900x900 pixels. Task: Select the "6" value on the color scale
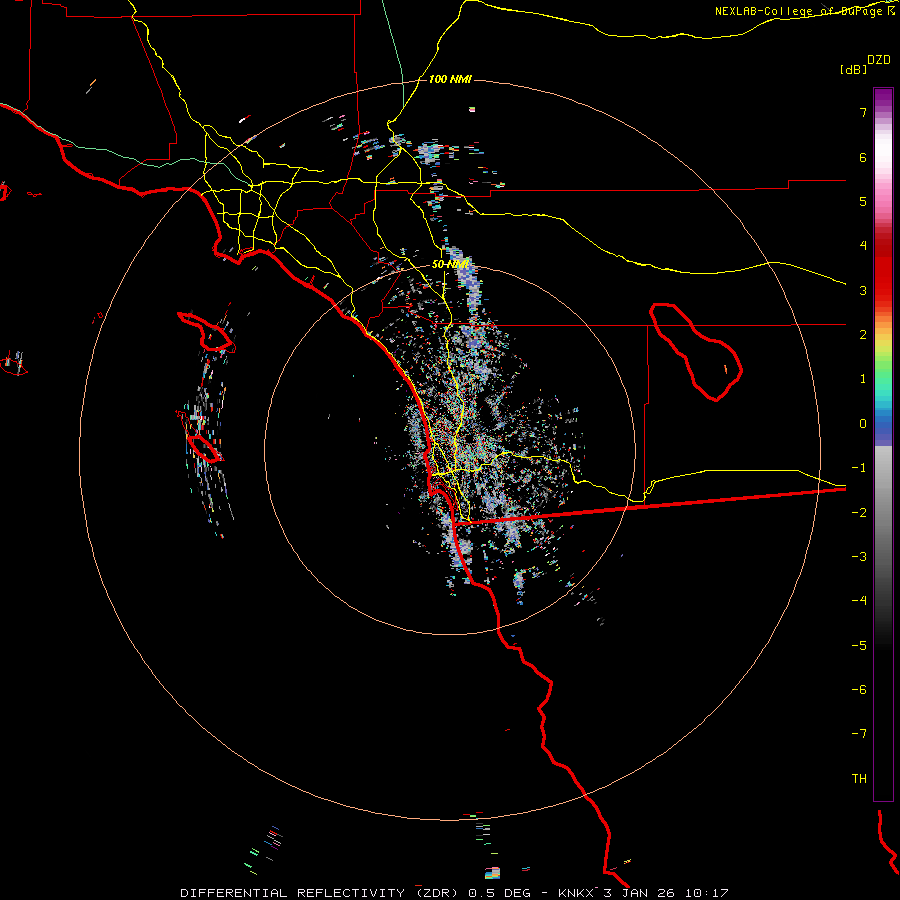pyautogui.click(x=863, y=157)
